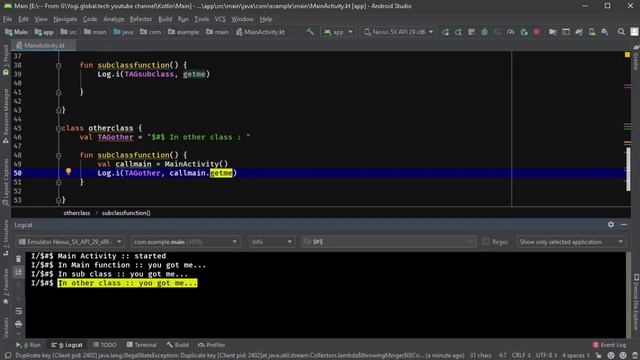The image size is (640, 360).
Task: Open the com.example.main process dropdown
Action: pos(185,242)
